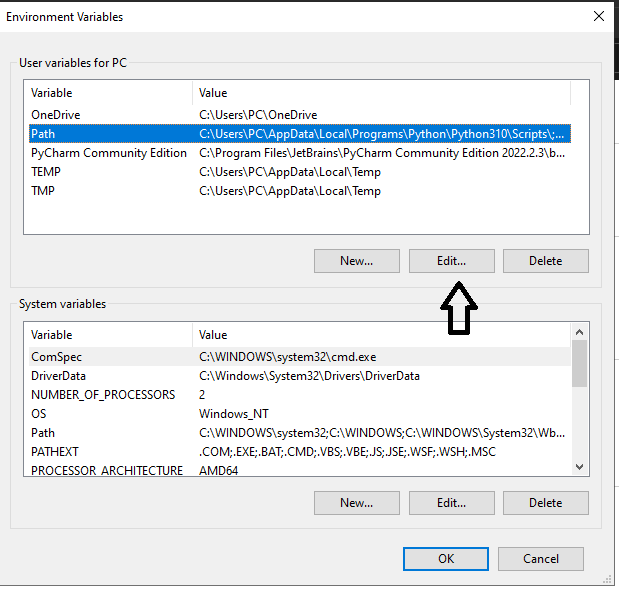Select the DriverData system variable
The image size is (619, 597).
tap(300, 376)
